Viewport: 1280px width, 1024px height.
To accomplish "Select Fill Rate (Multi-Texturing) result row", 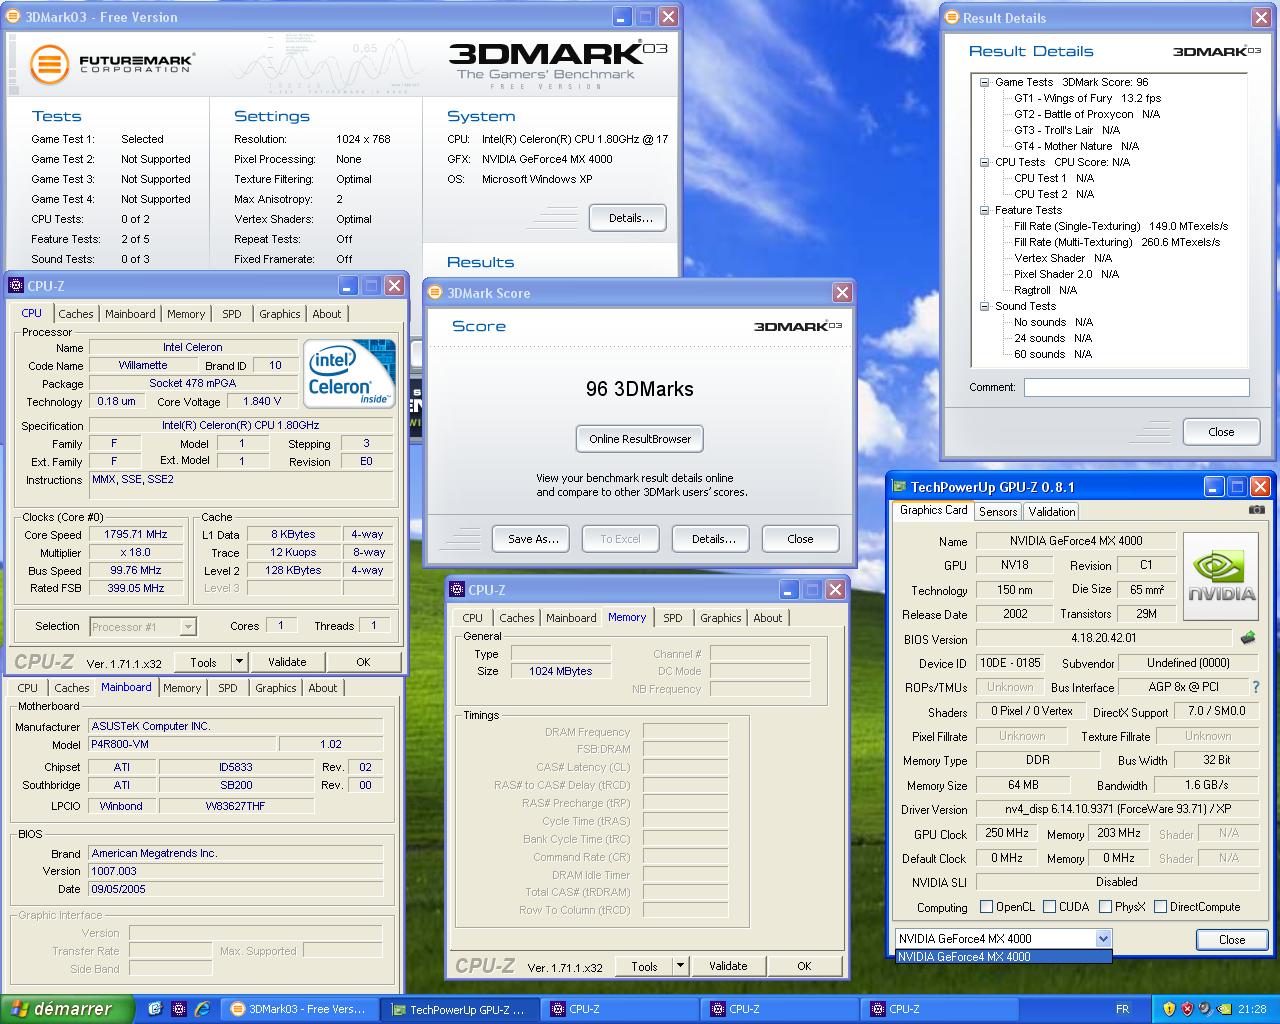I will coord(1117,242).
